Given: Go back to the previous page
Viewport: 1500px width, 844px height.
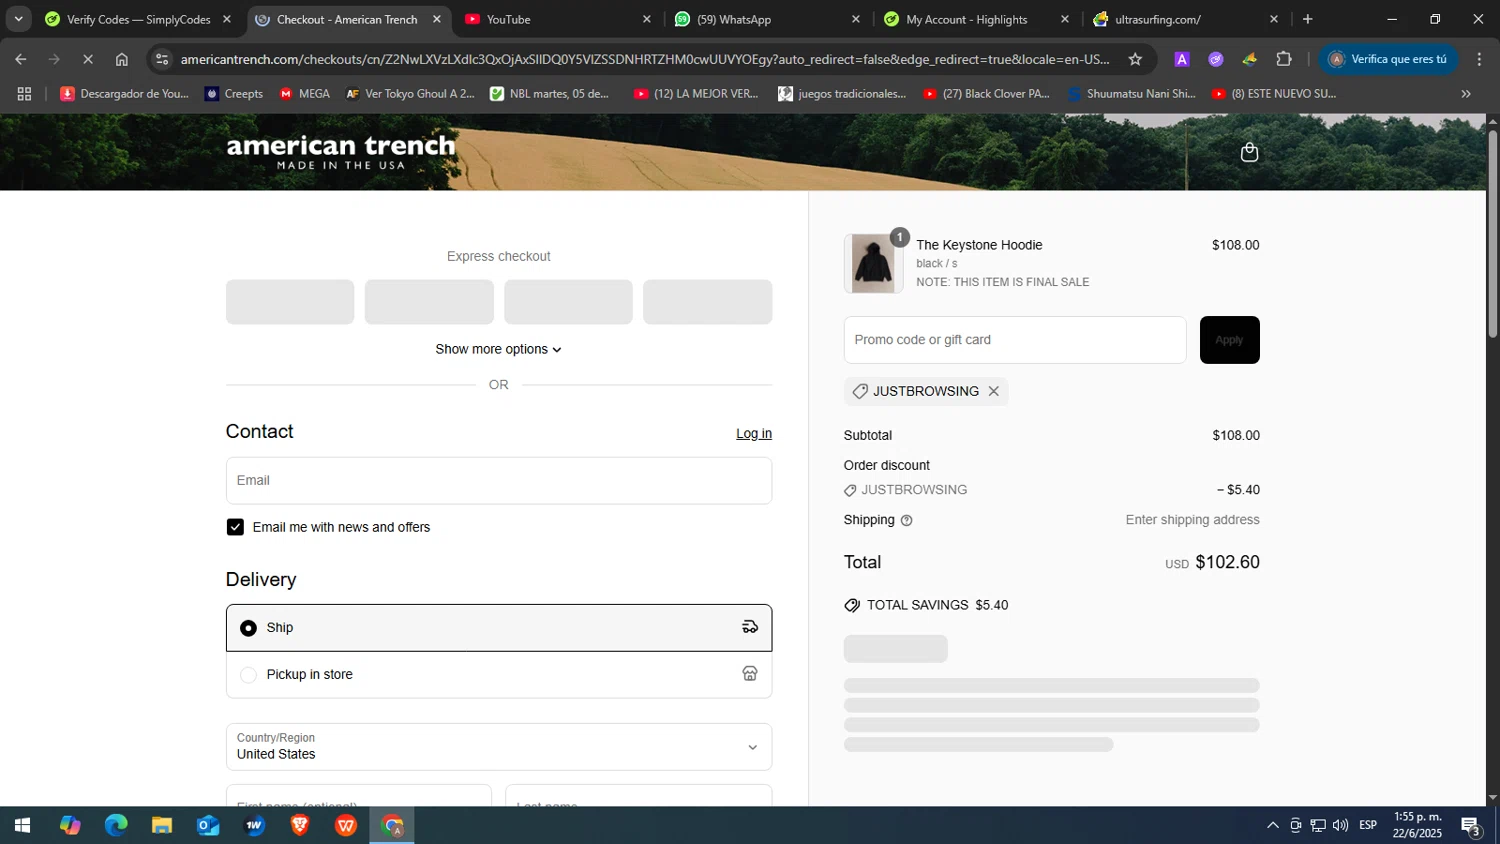Looking at the screenshot, I should (x=21, y=59).
